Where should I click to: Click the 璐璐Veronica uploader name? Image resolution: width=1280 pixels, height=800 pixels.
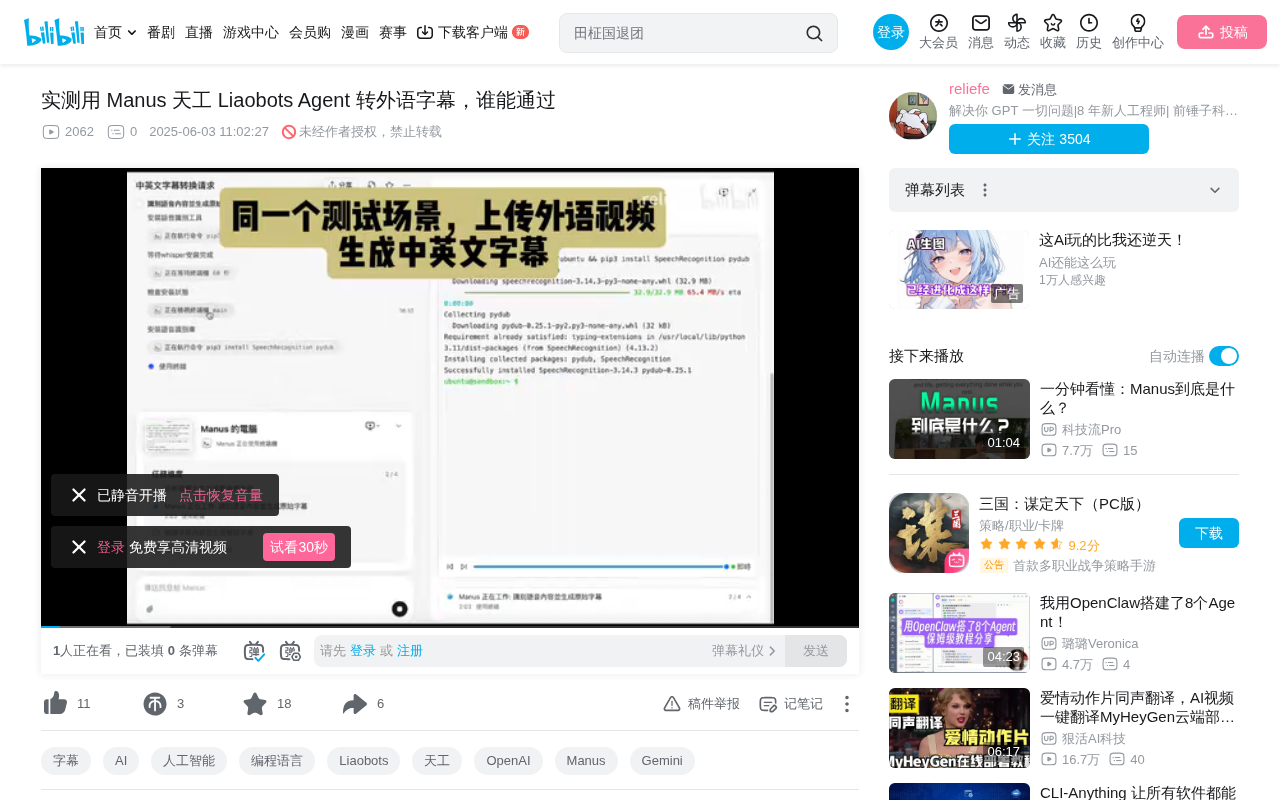point(1100,644)
